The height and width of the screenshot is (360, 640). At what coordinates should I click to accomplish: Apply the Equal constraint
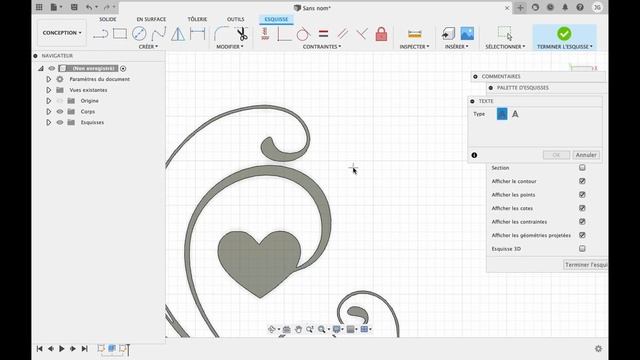(323, 34)
